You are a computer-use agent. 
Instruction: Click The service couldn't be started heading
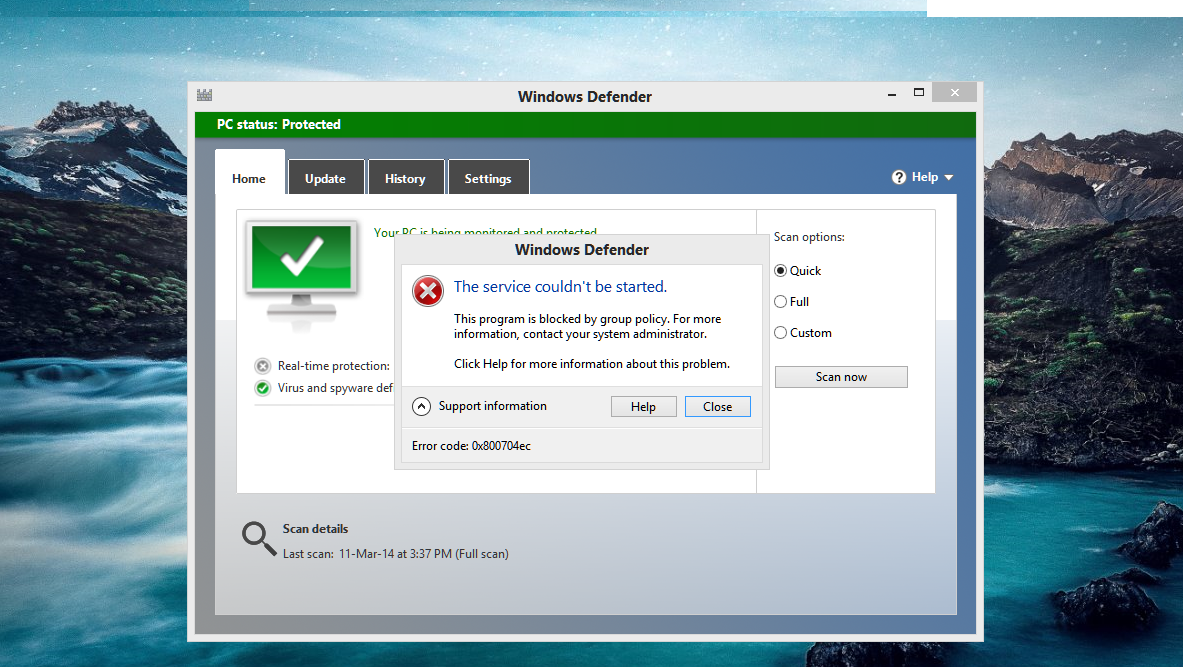point(561,287)
